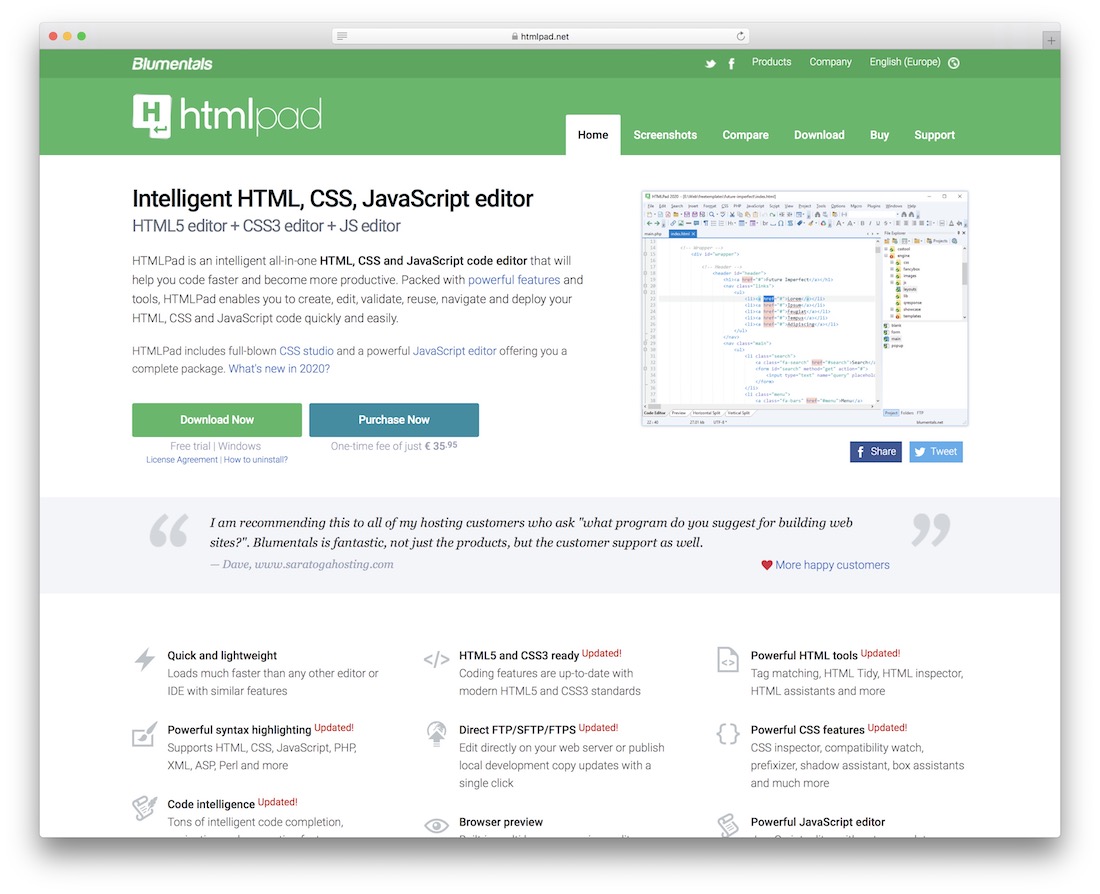Open the Blumentals Twitter bird icon
This screenshot has width=1100, height=894.
coord(711,63)
